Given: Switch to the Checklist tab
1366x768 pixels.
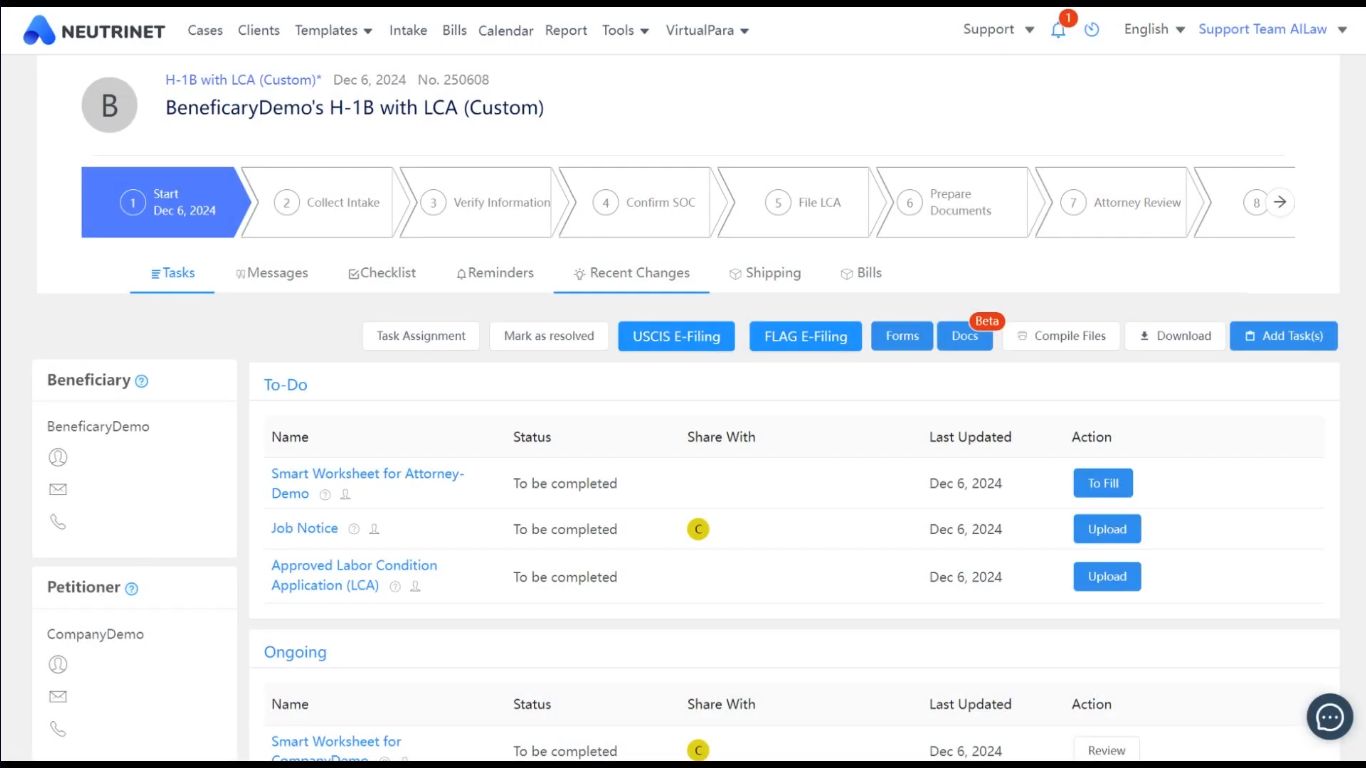Looking at the screenshot, I should point(382,273).
